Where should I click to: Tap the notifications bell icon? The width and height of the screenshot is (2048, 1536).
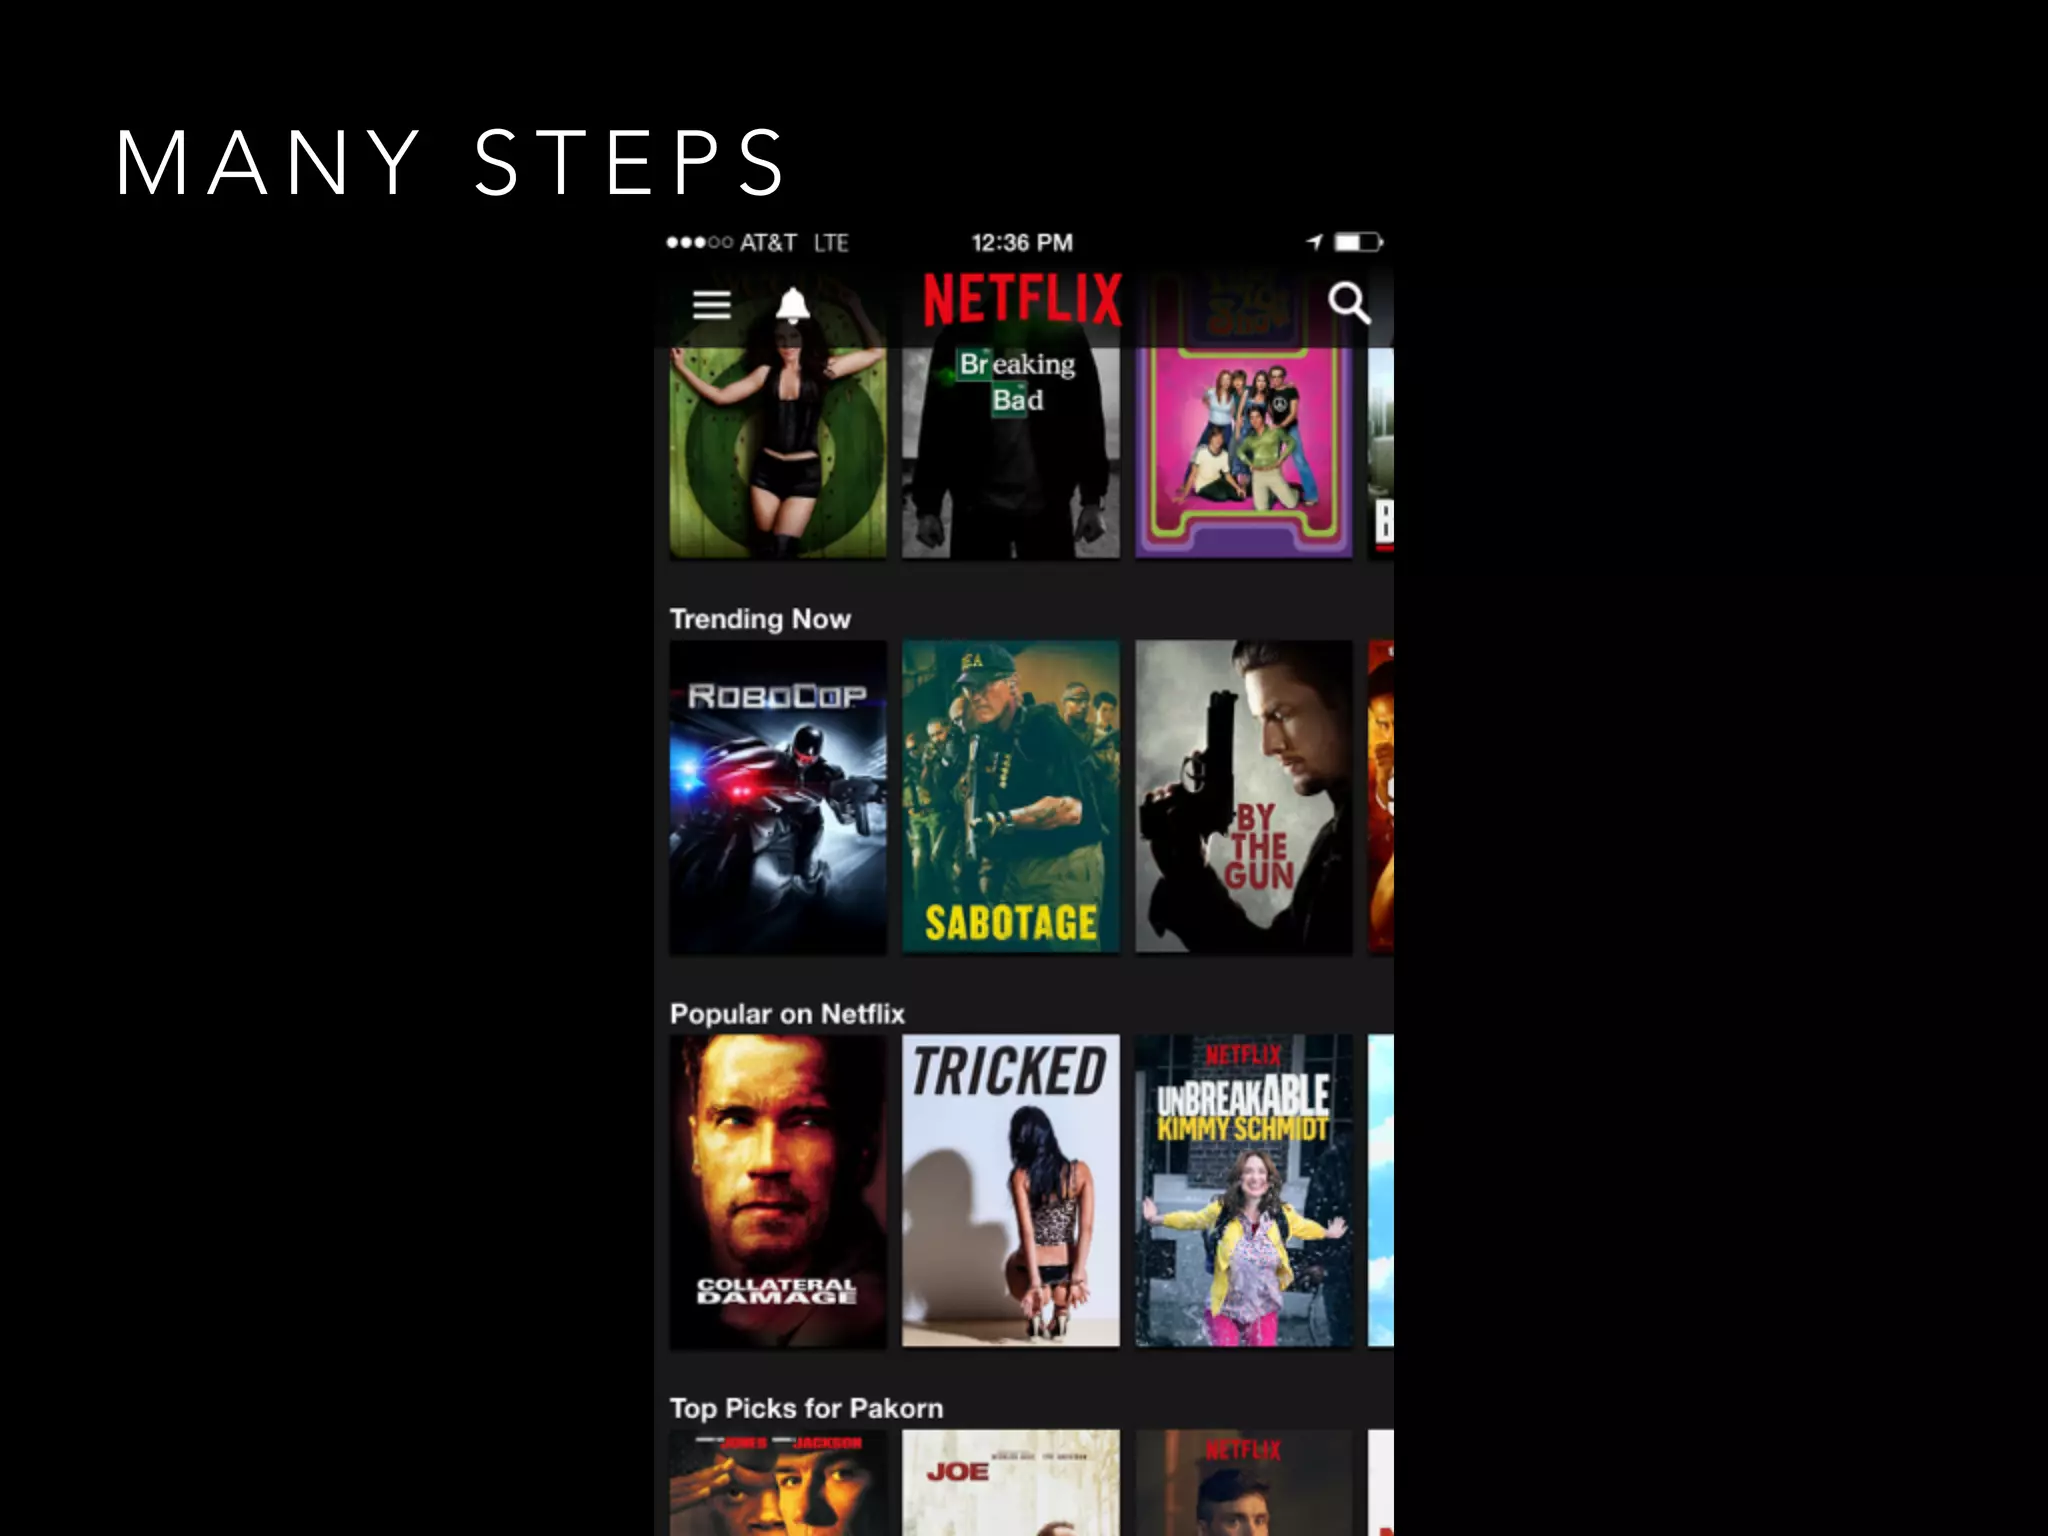793,304
